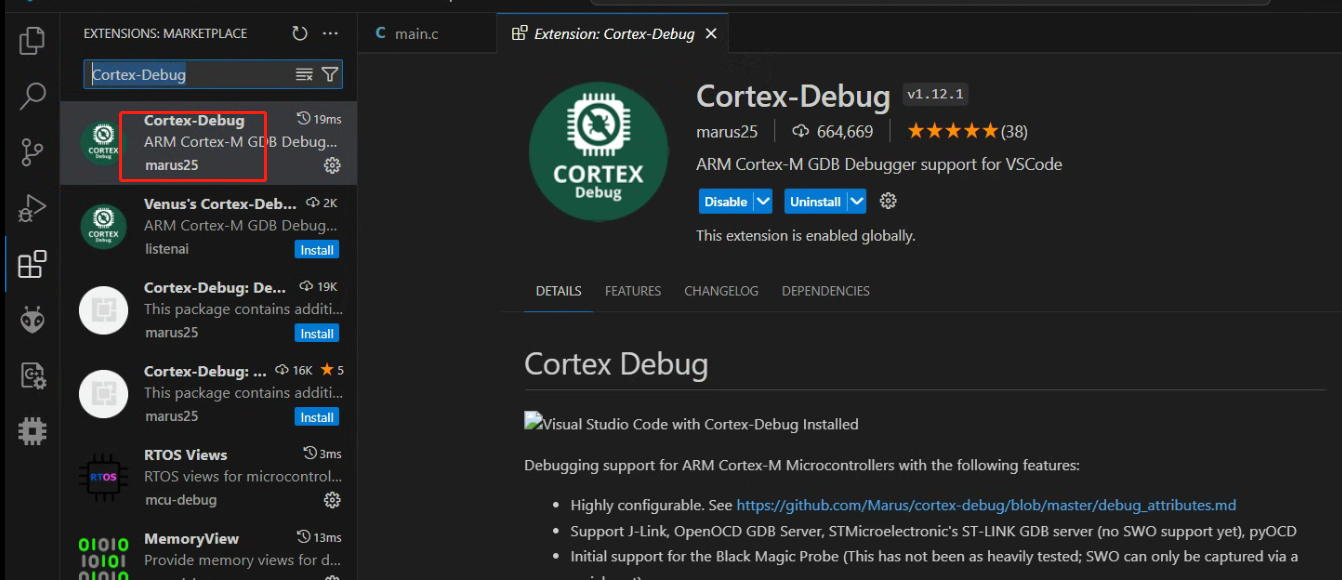Click the EXTENSIONS: MARKETPLACE panel title
Image resolution: width=1342 pixels, height=580 pixels.
point(165,33)
